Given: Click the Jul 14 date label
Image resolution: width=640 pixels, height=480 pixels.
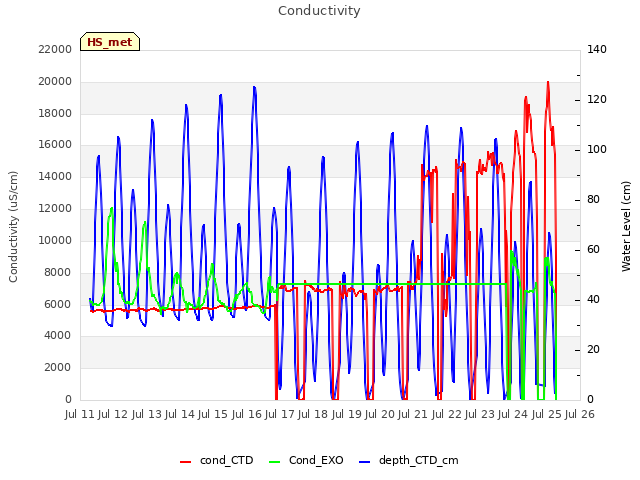Looking at the screenshot, I should tap(180, 415).
